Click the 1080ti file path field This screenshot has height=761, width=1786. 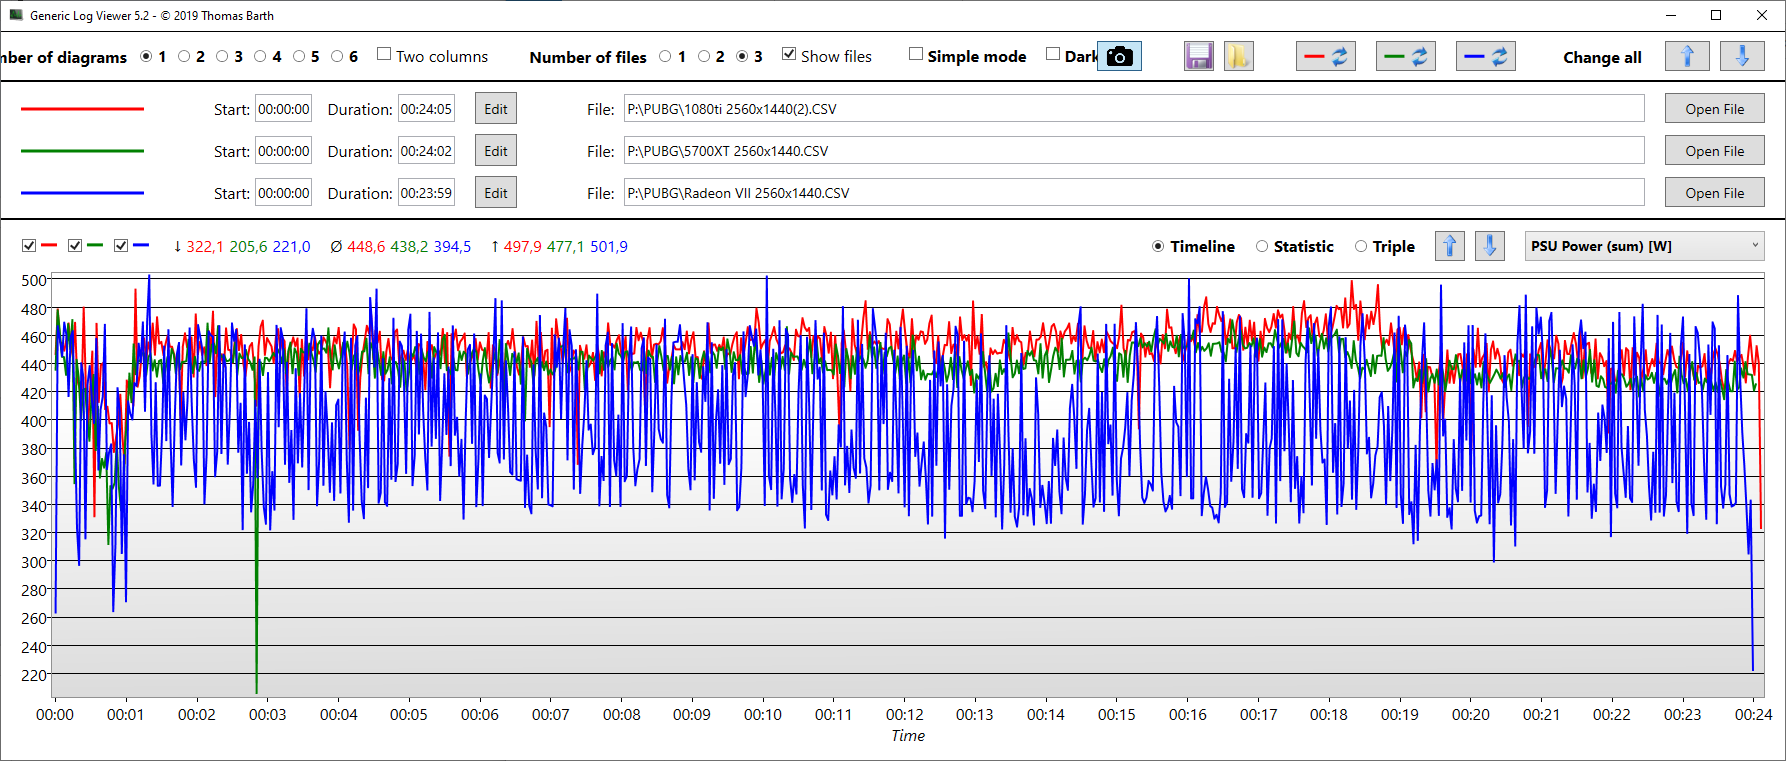(x=1133, y=109)
